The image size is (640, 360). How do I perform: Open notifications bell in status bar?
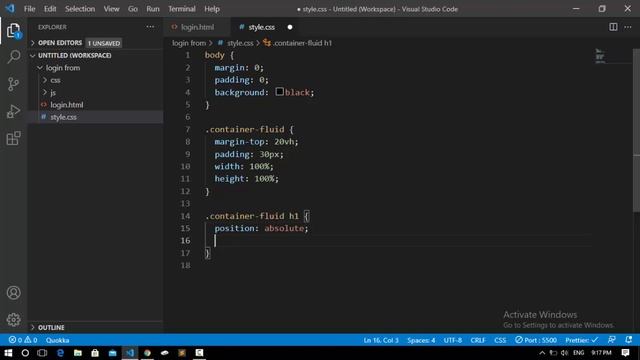coord(629,340)
